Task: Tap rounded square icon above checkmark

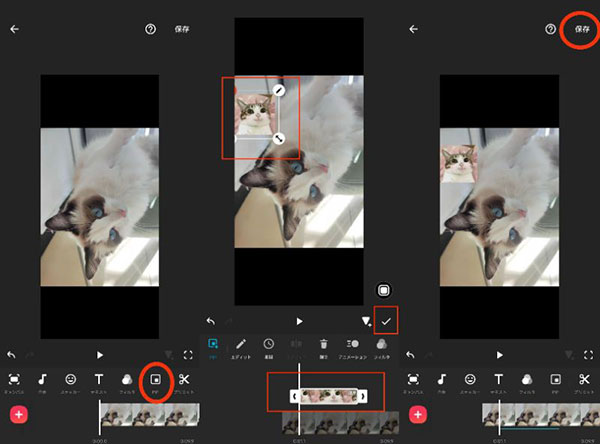Action: pyautogui.click(x=384, y=290)
